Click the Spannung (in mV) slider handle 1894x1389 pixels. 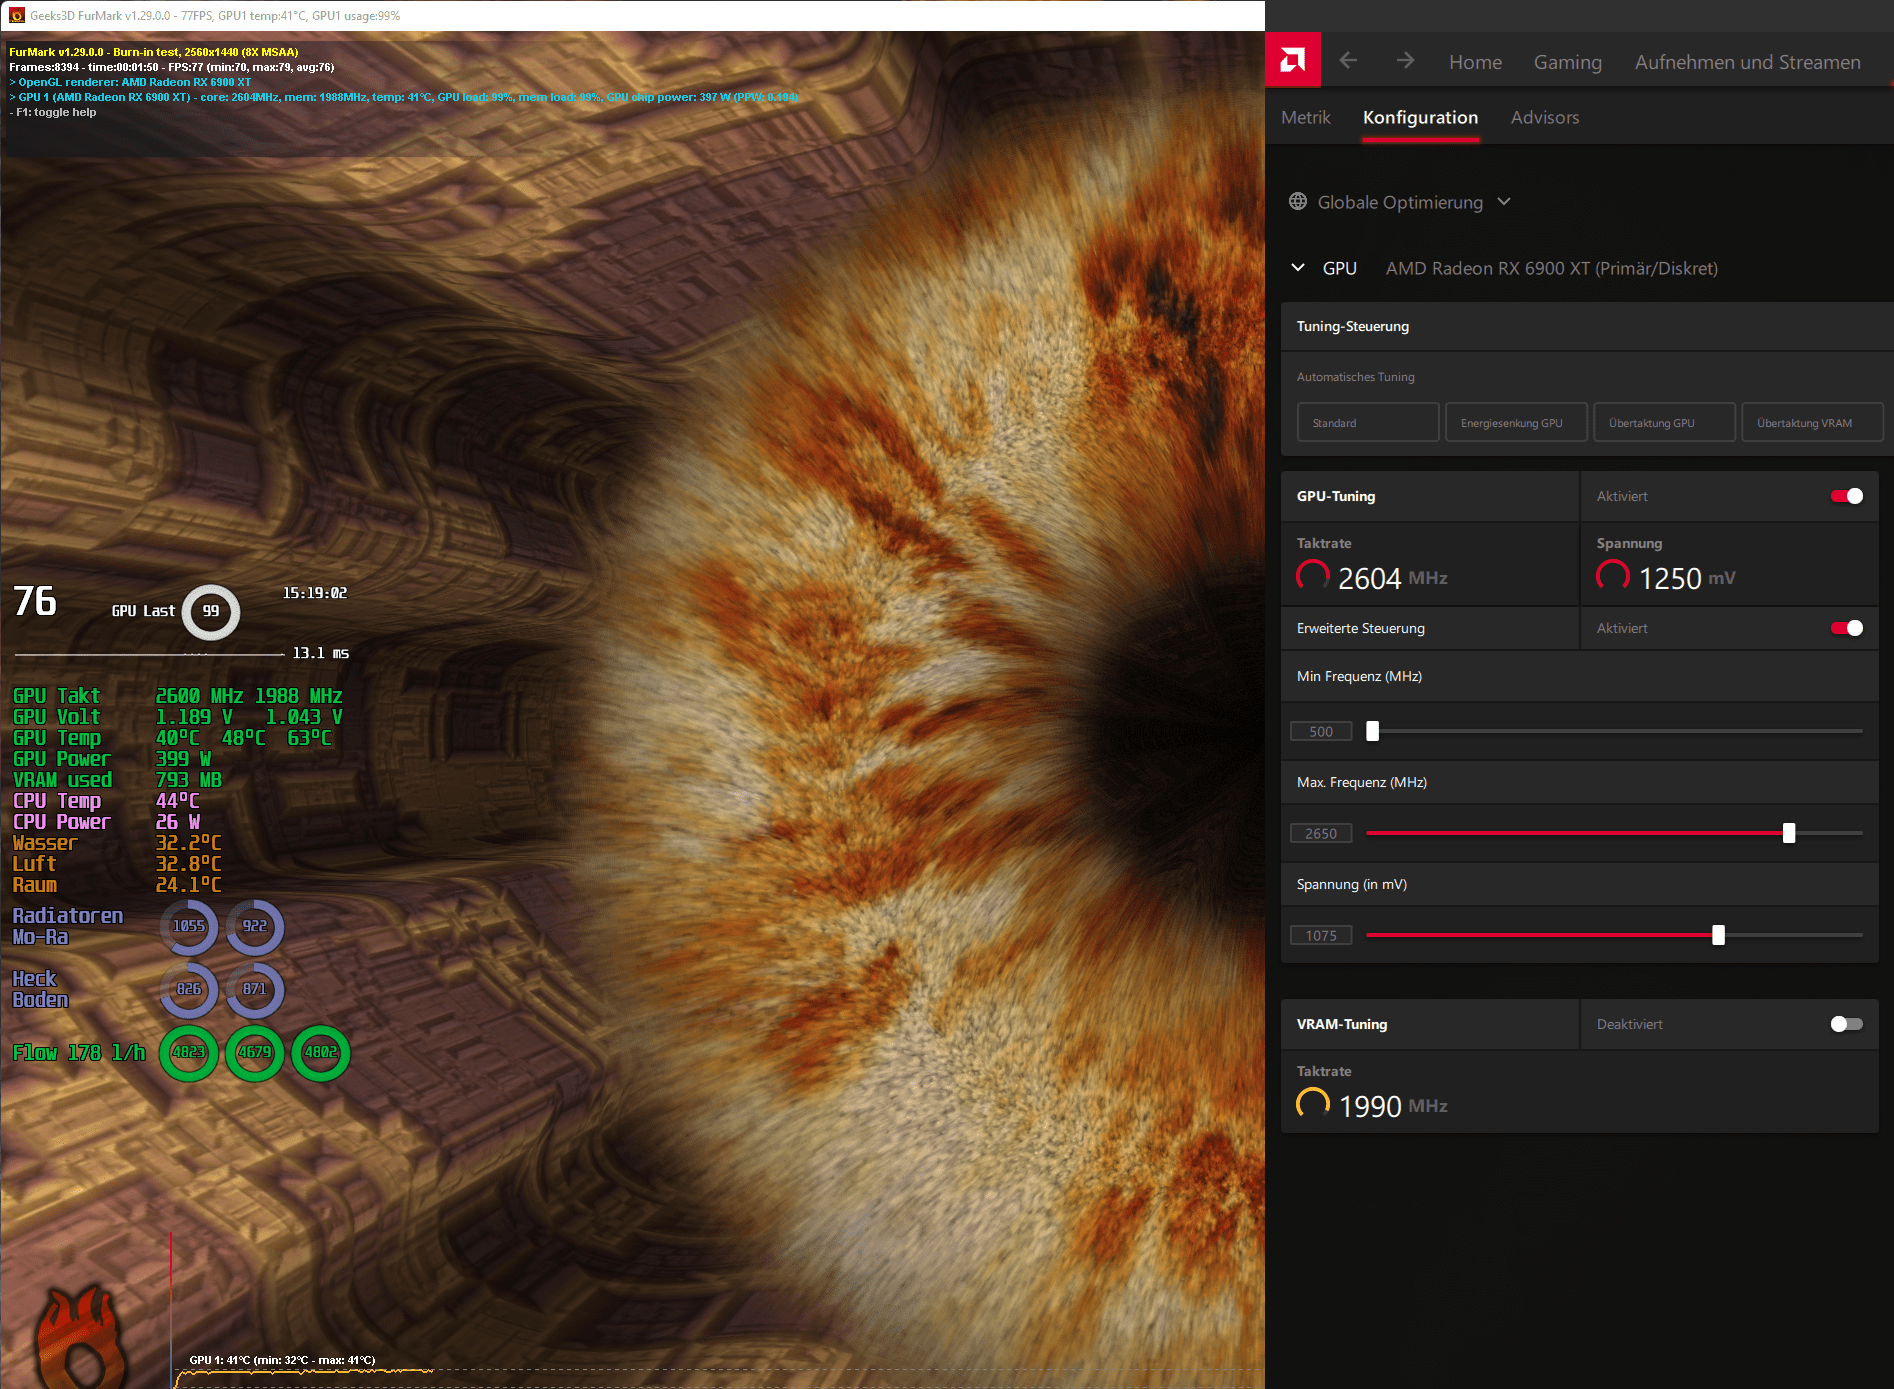click(x=1718, y=935)
